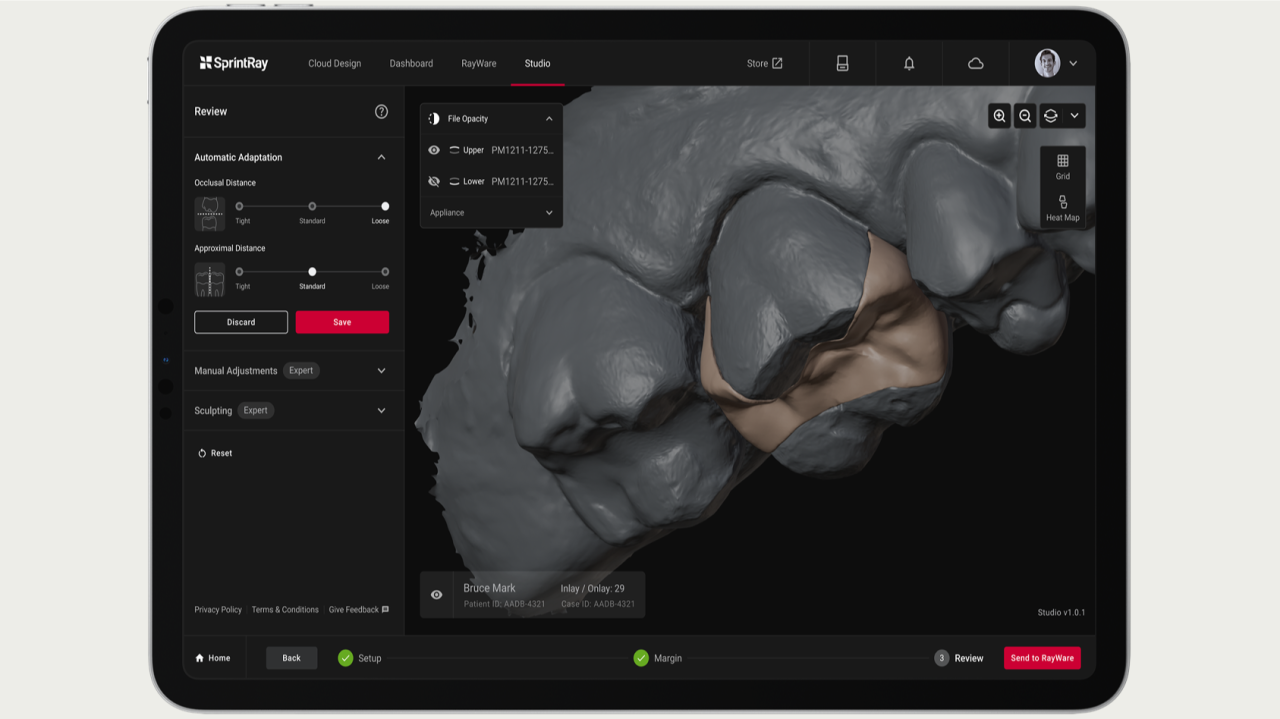This screenshot has height=719, width=1280.
Task: Enable the Heat Map view
Action: pyautogui.click(x=1063, y=208)
